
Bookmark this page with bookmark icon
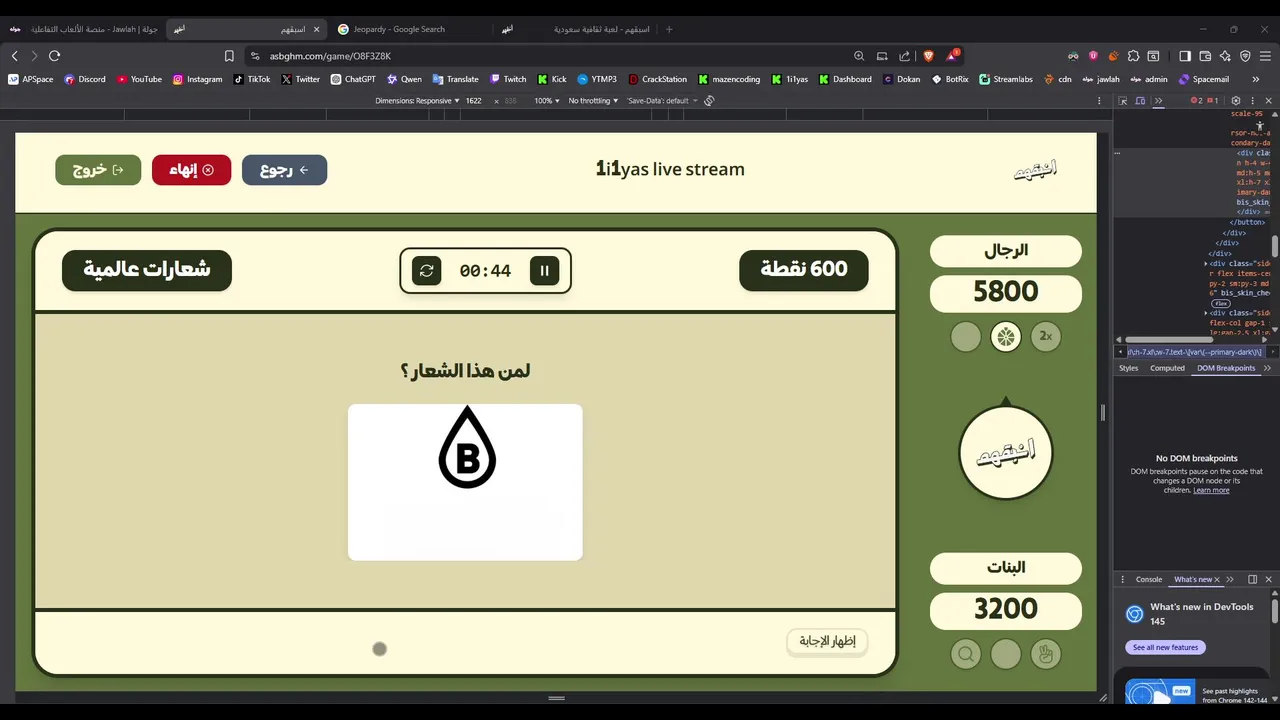click(x=229, y=56)
